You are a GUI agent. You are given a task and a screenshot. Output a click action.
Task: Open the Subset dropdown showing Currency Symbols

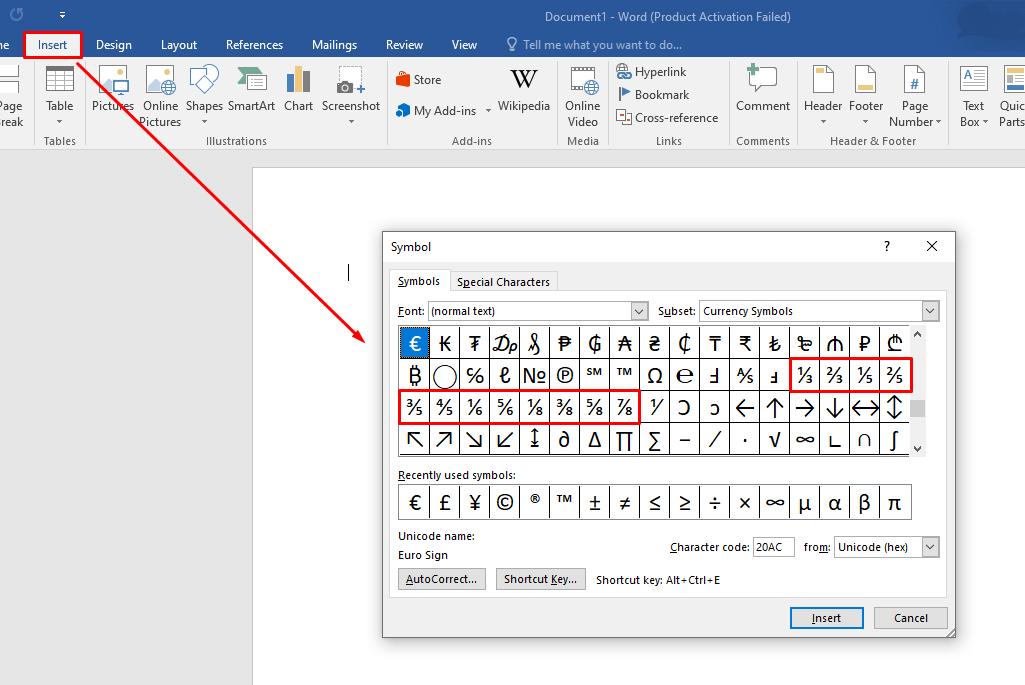click(930, 311)
